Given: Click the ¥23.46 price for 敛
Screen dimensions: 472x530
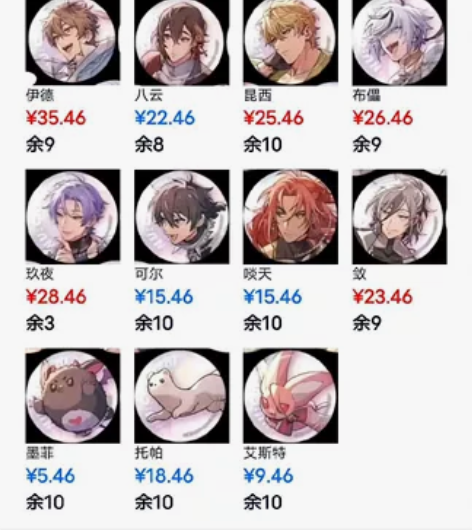Looking at the screenshot, I should coord(382,297).
